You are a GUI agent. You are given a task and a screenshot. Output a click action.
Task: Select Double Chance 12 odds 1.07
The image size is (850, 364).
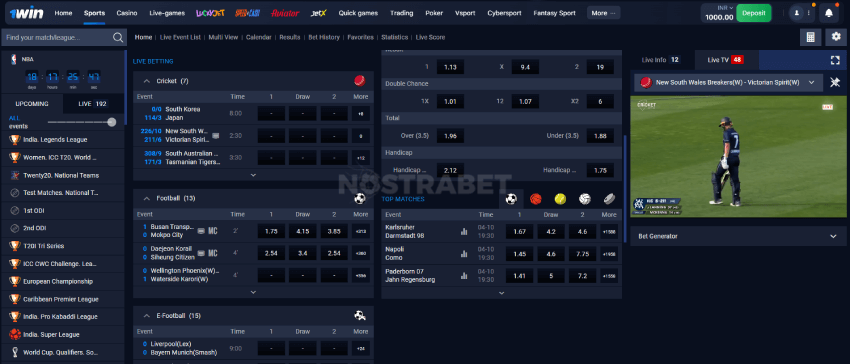525,101
